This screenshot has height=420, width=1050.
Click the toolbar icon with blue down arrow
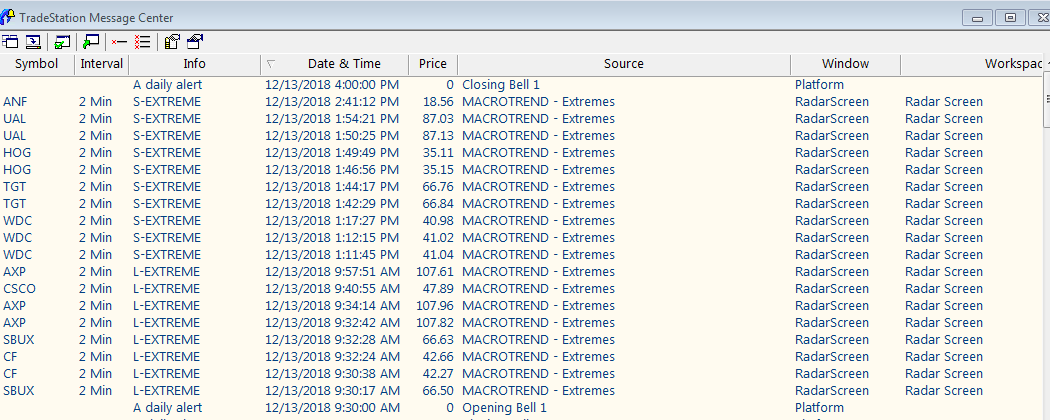33,42
